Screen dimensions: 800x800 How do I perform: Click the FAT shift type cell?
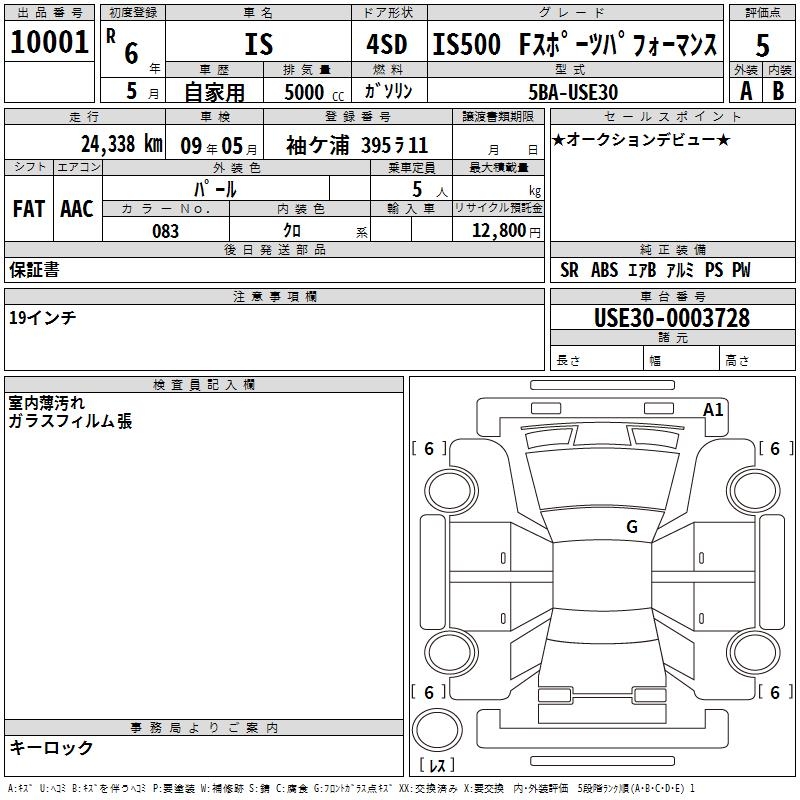tap(28, 208)
